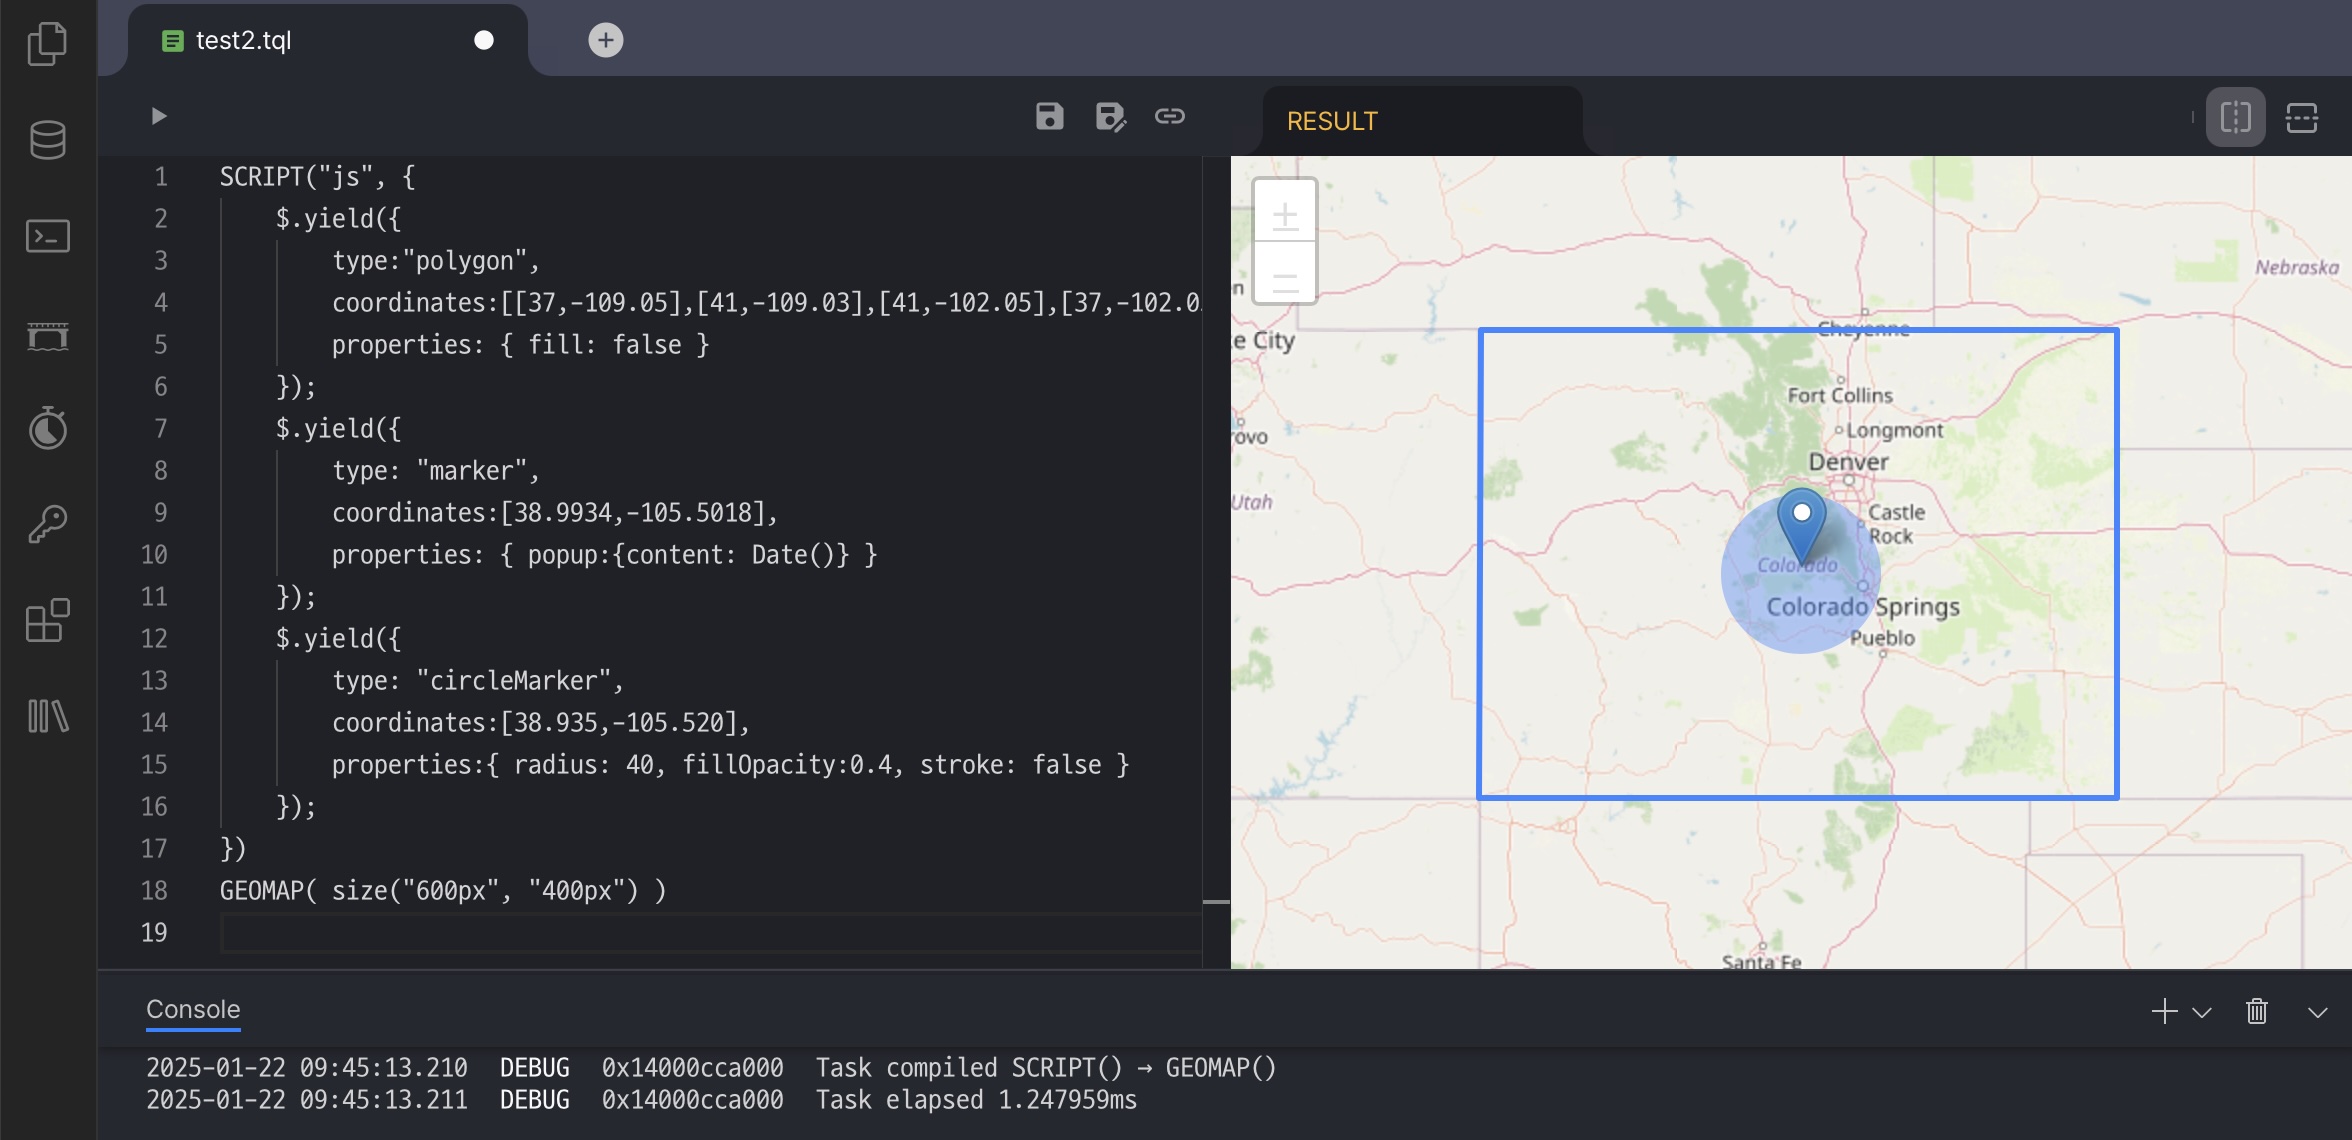Screen dimensions: 2352x1140
Task: Open the file explorer icon in the sidebar
Action: click(x=47, y=44)
